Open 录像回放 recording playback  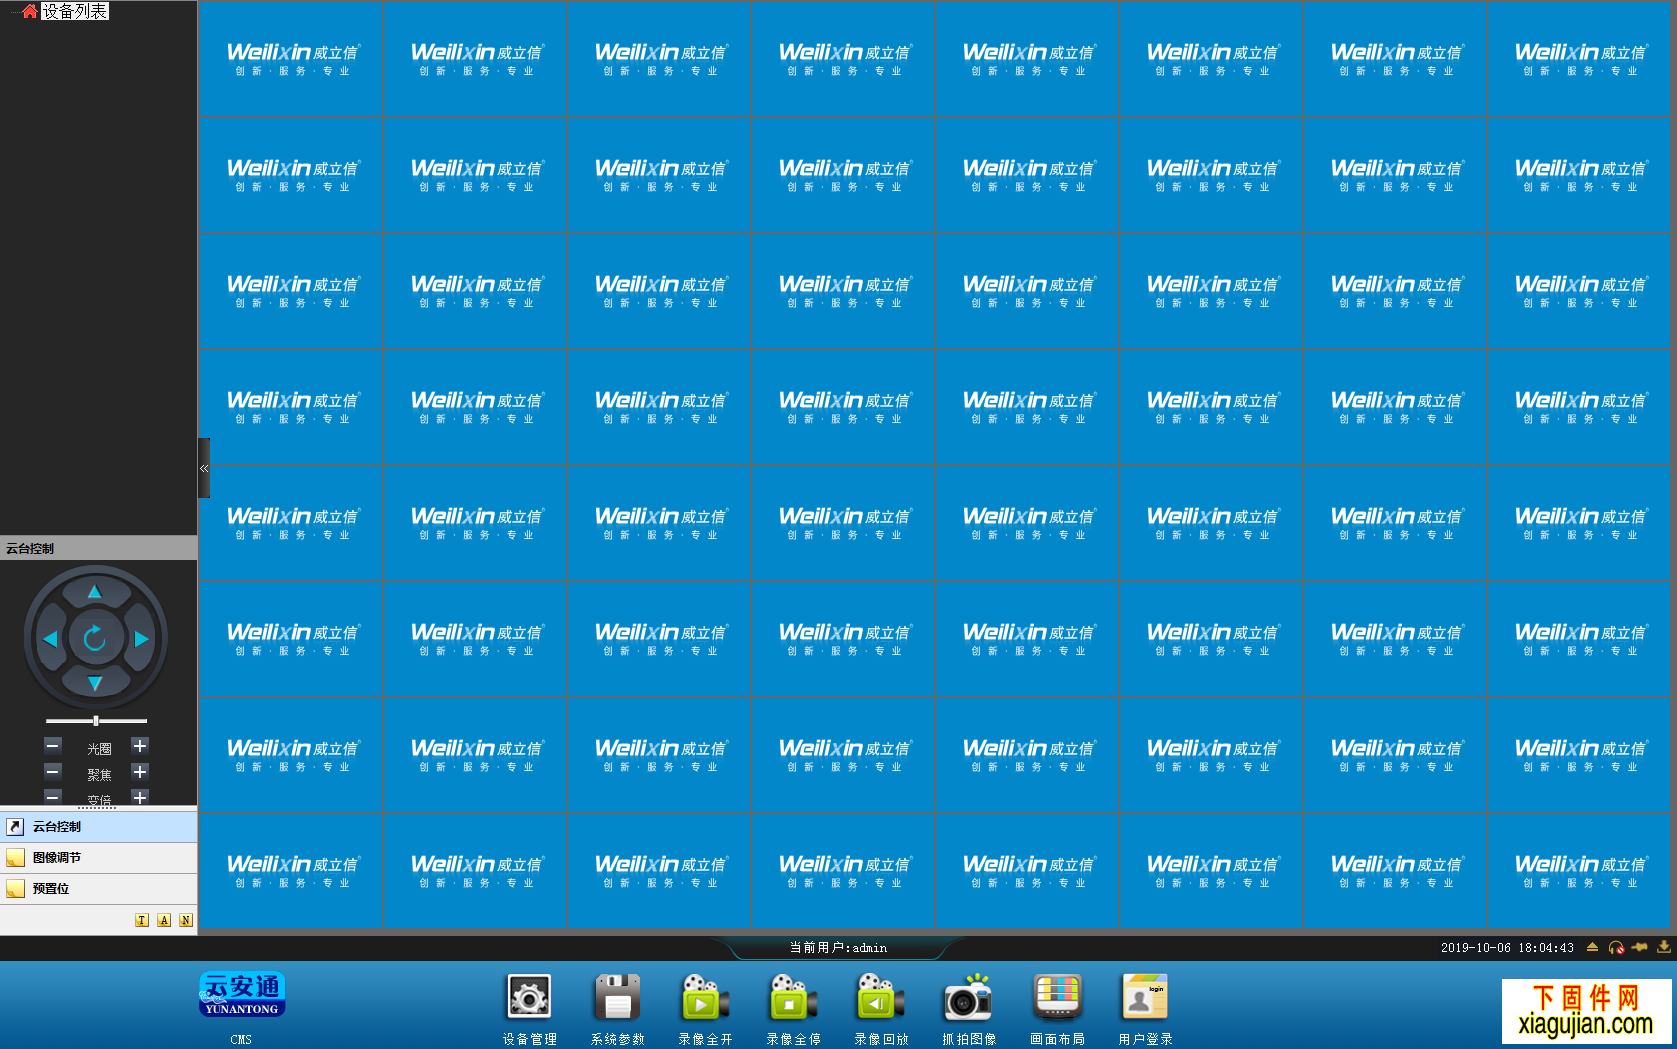881,1009
